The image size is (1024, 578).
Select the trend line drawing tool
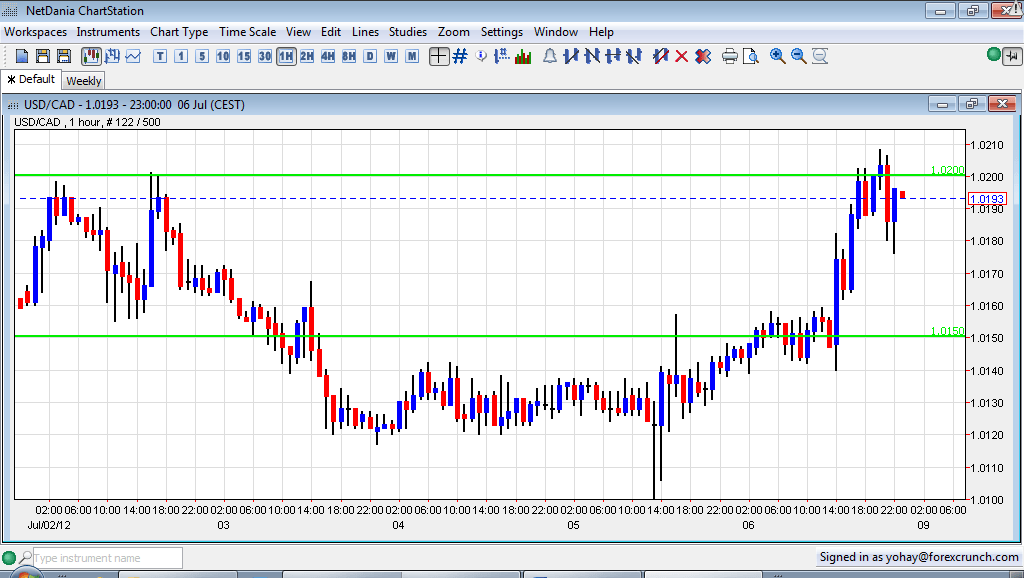pos(571,56)
